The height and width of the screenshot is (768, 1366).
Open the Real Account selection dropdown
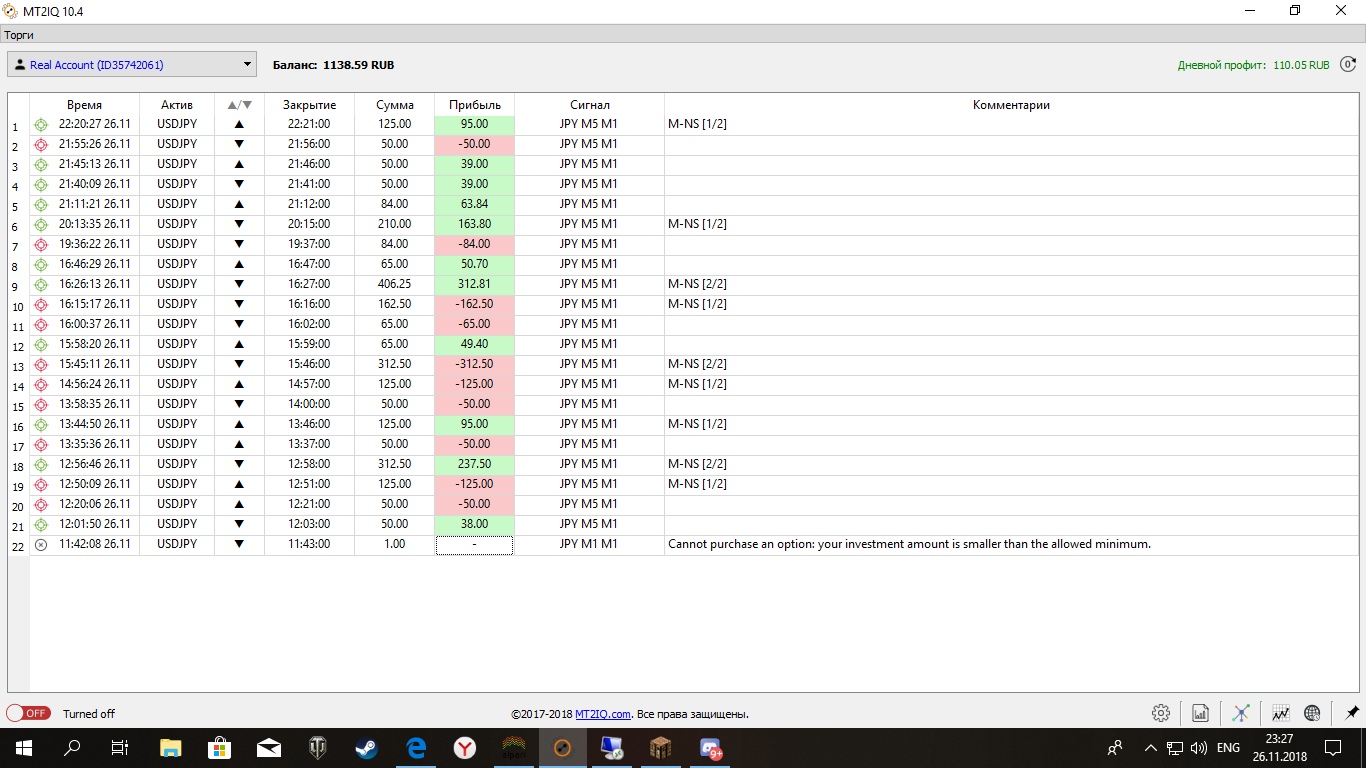click(132, 65)
